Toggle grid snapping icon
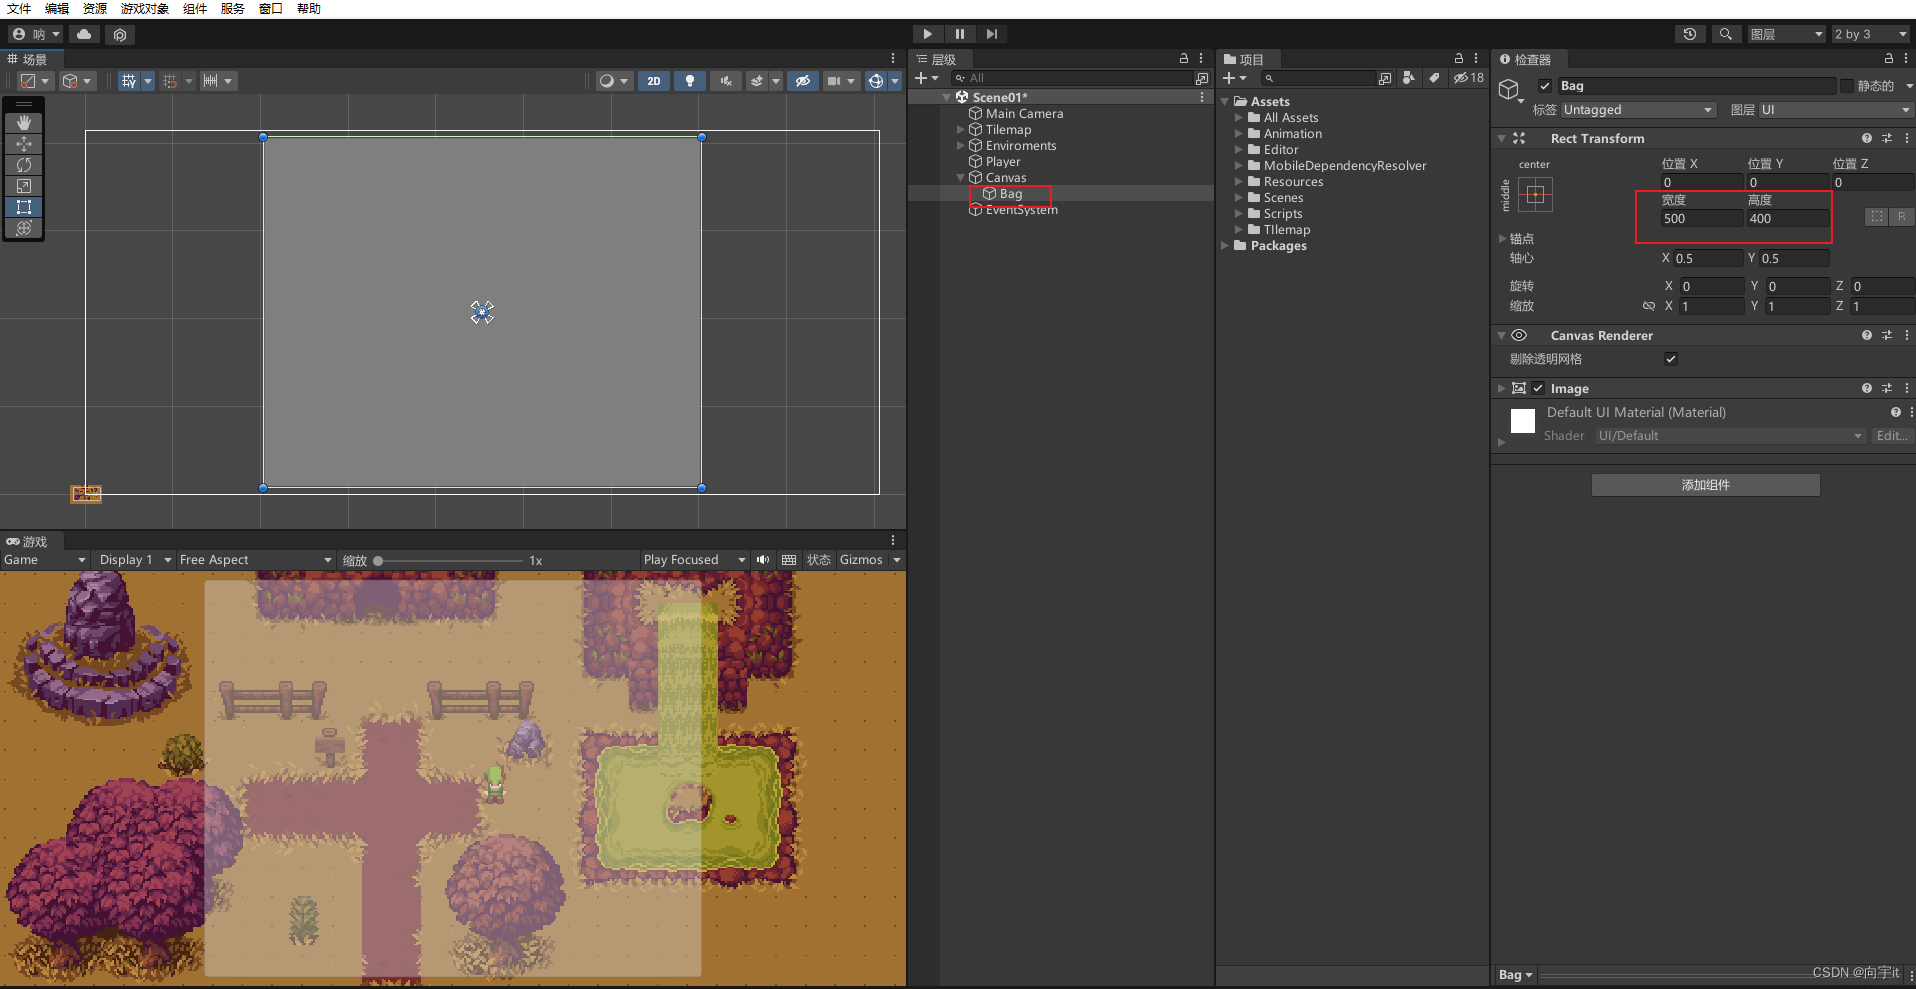This screenshot has height=989, width=1916. point(129,81)
